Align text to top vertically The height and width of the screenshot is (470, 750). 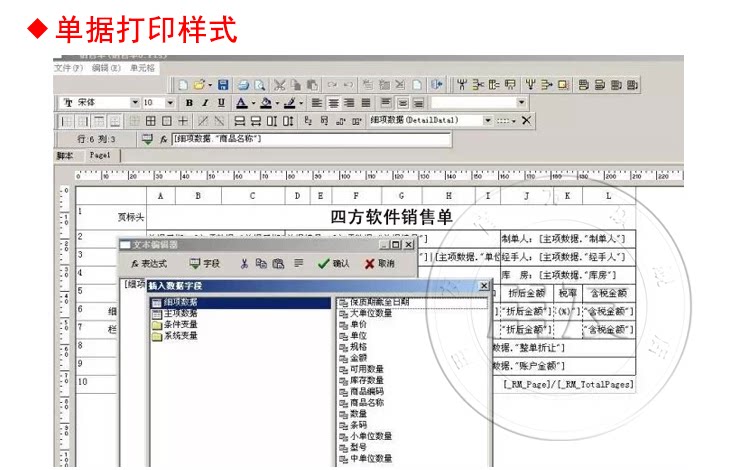[x=386, y=103]
